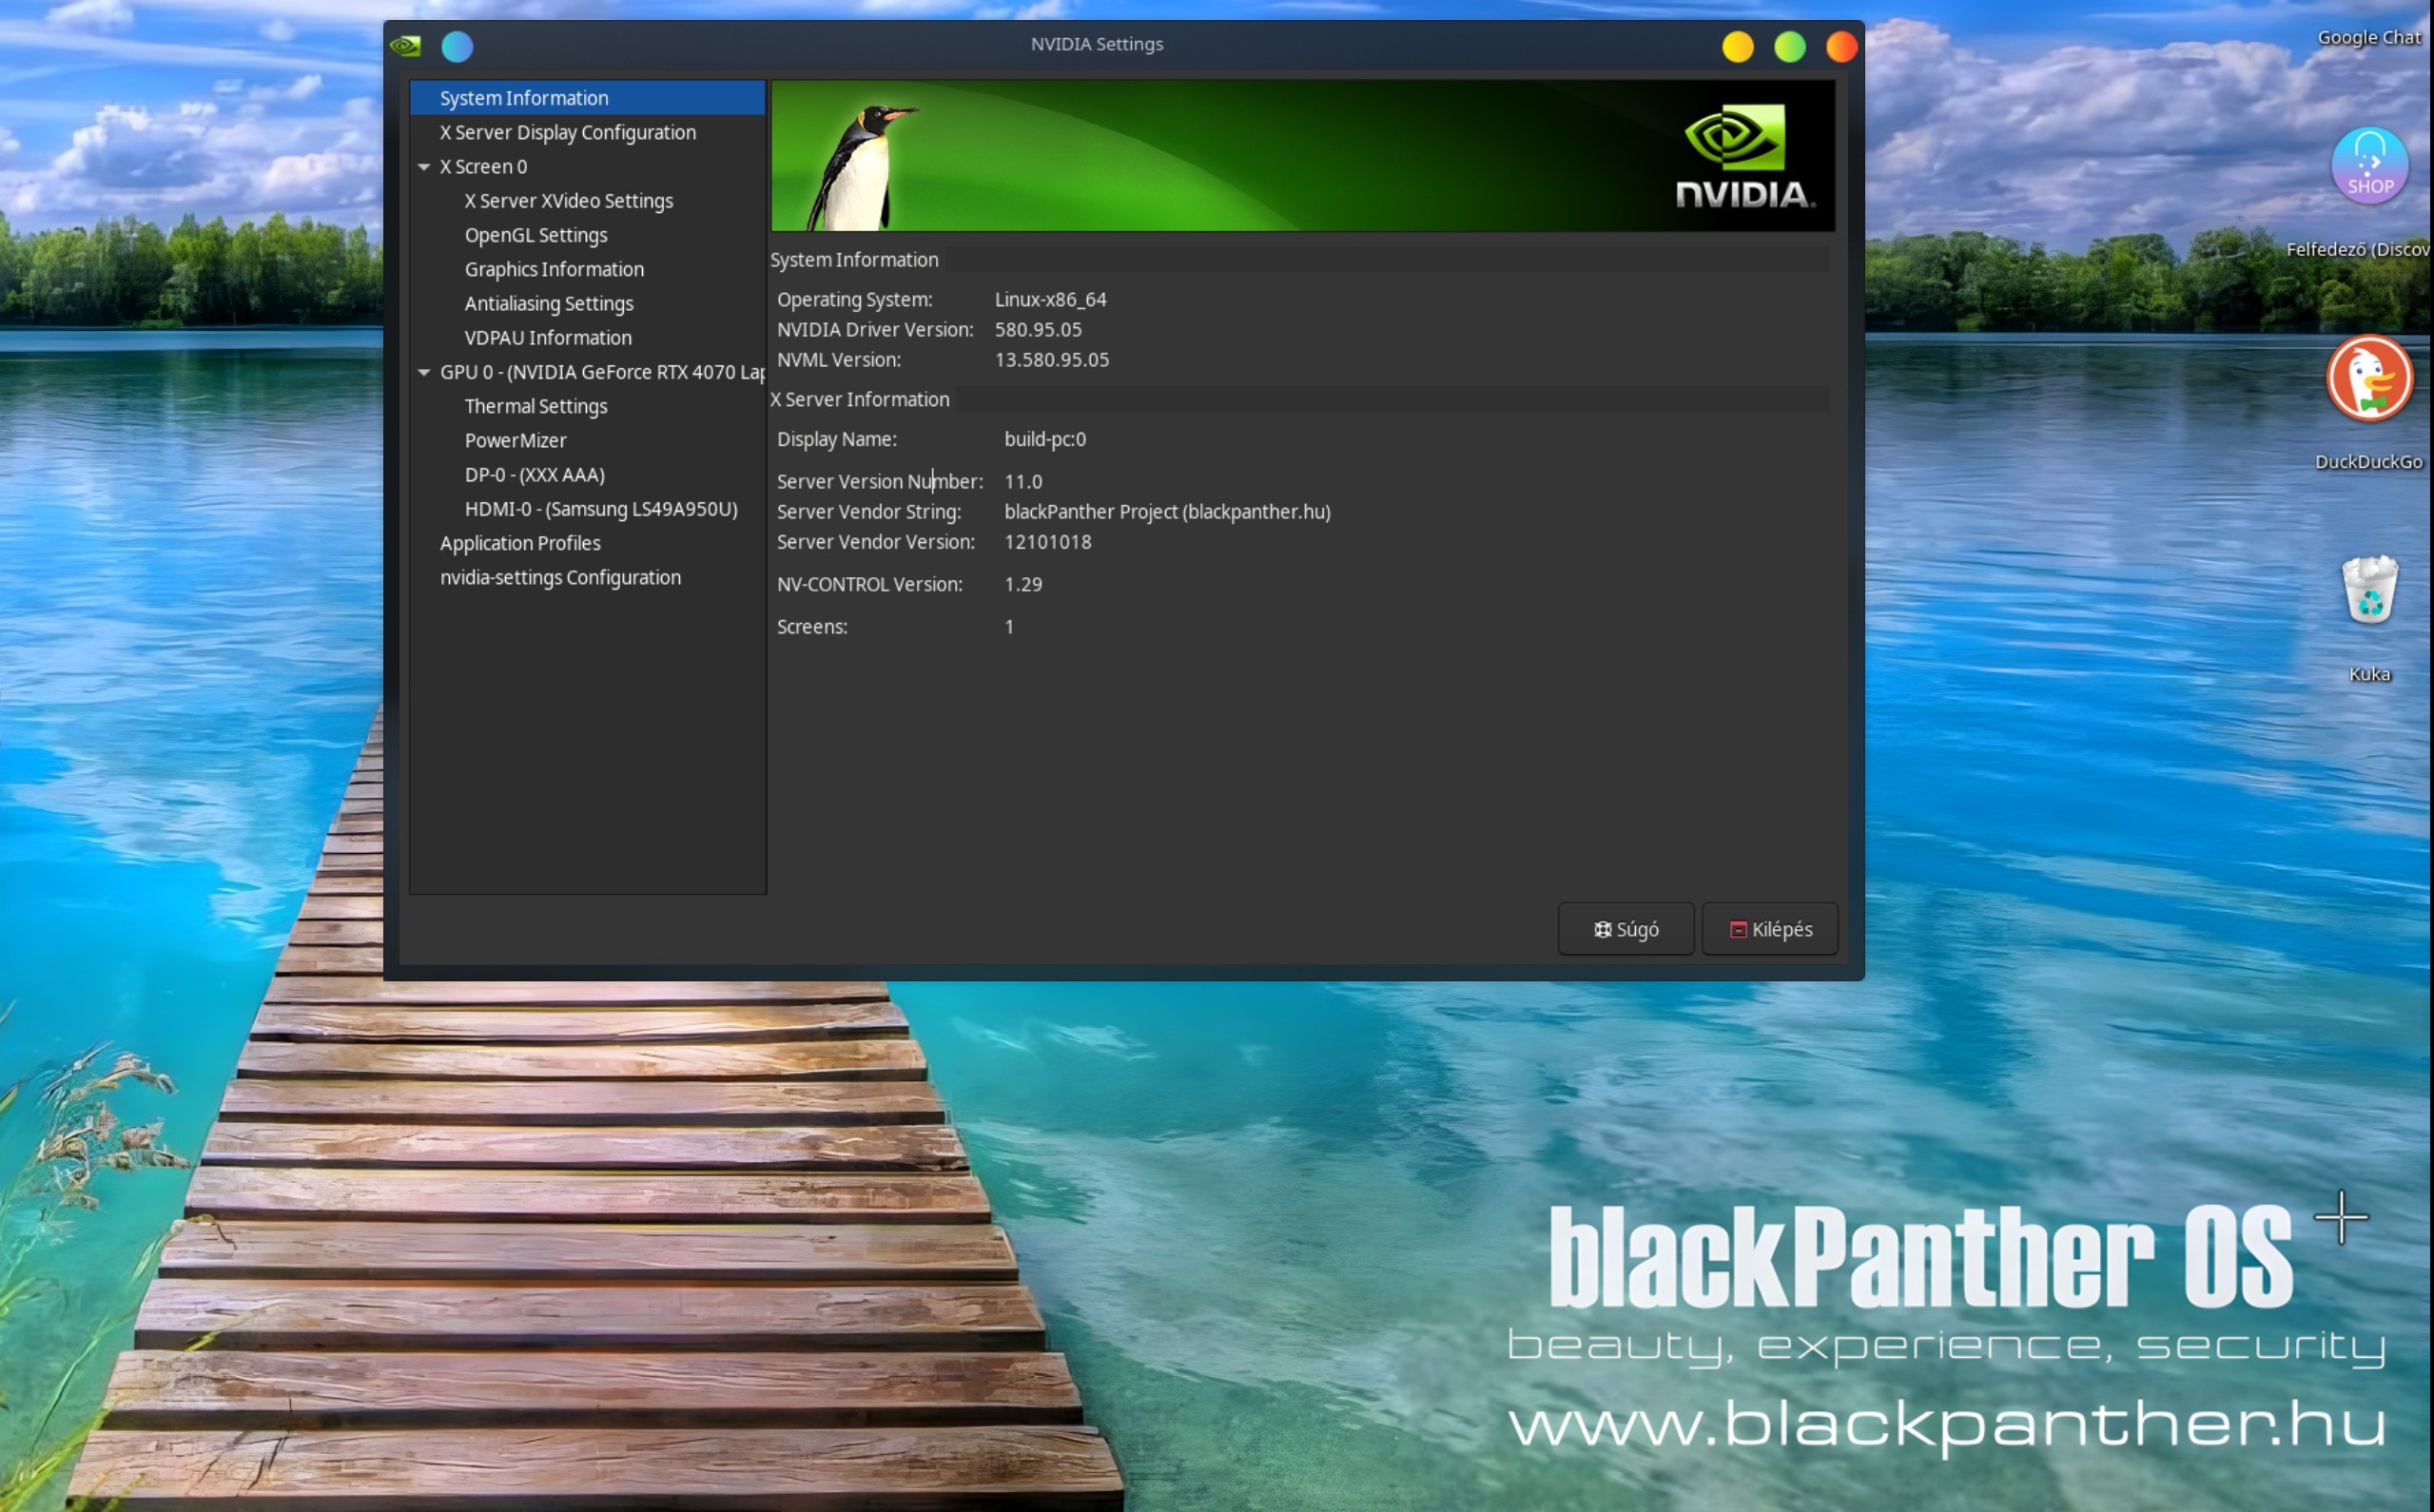Collapse the X Screen 0 tree node
Viewport: 2434px width, 1512px height.
pos(424,167)
